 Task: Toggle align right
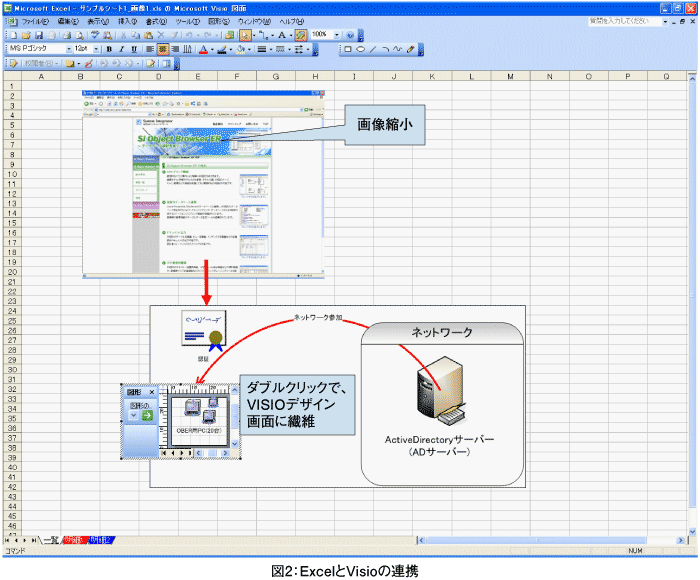[x=175, y=50]
